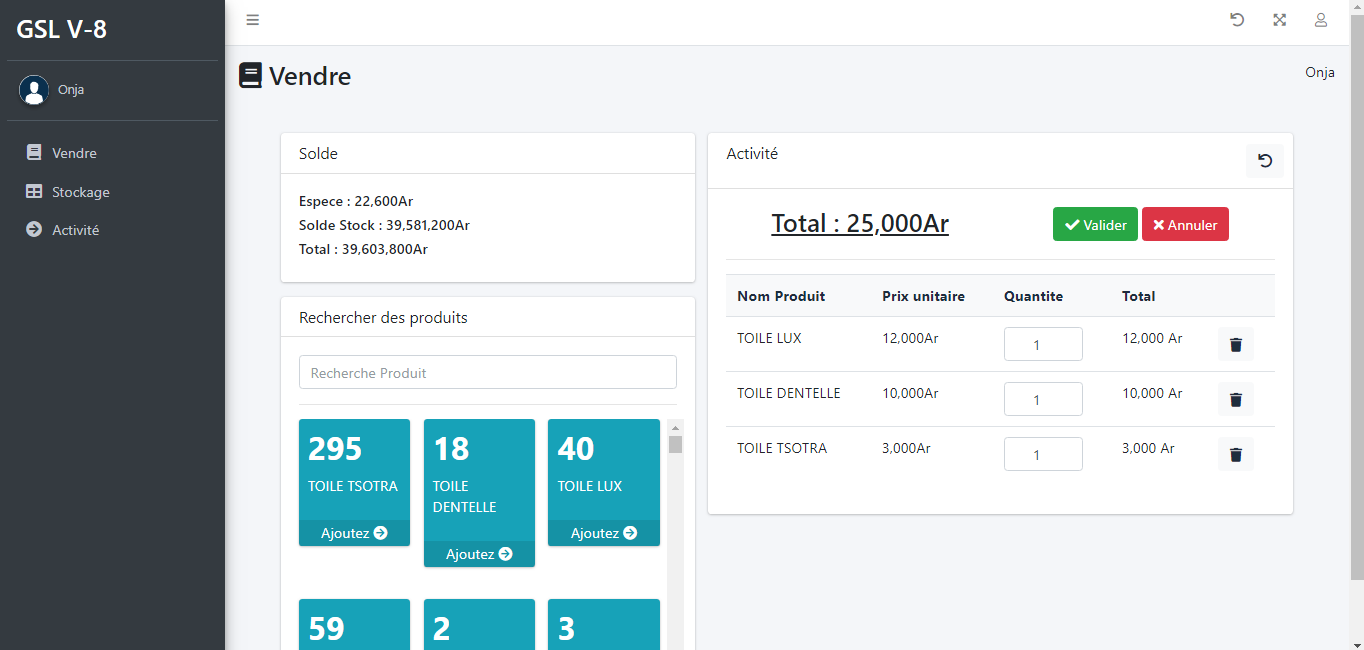Screen dimensions: 1364x650
Task: Toggle the hamburger sidebar menu icon
Action: pyautogui.click(x=253, y=20)
